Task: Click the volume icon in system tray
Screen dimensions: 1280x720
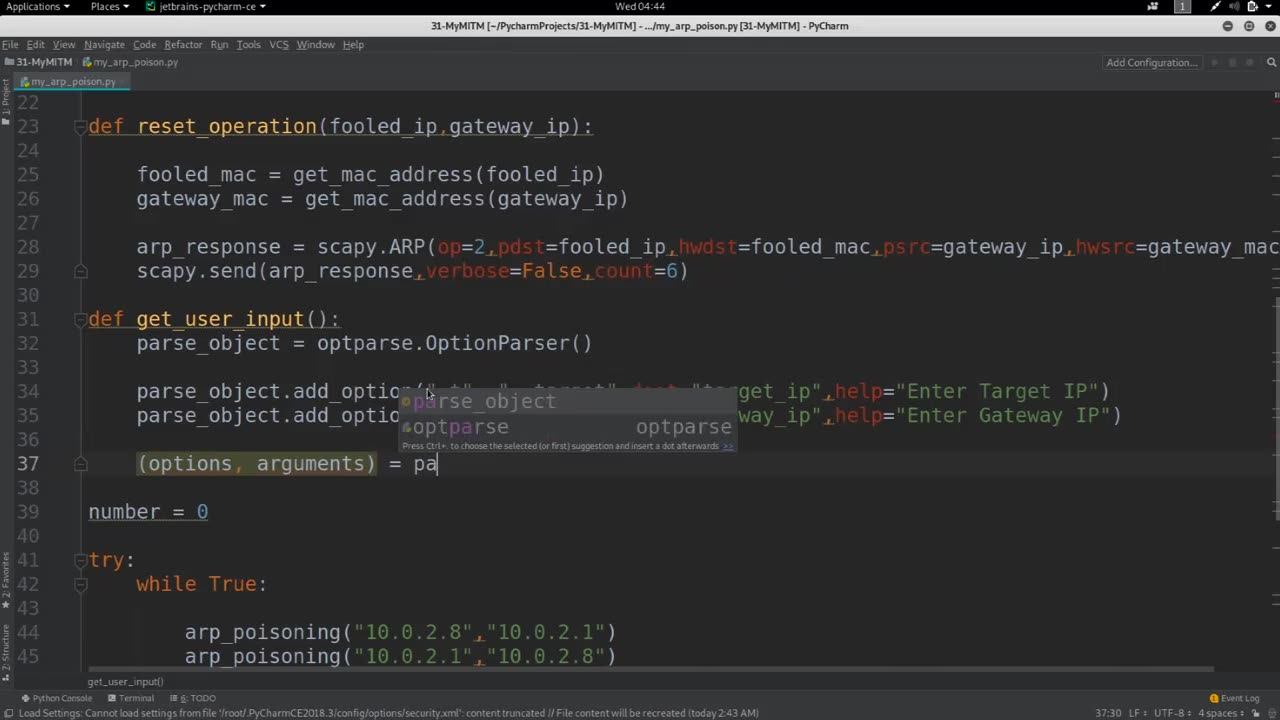Action: click(x=1233, y=6)
